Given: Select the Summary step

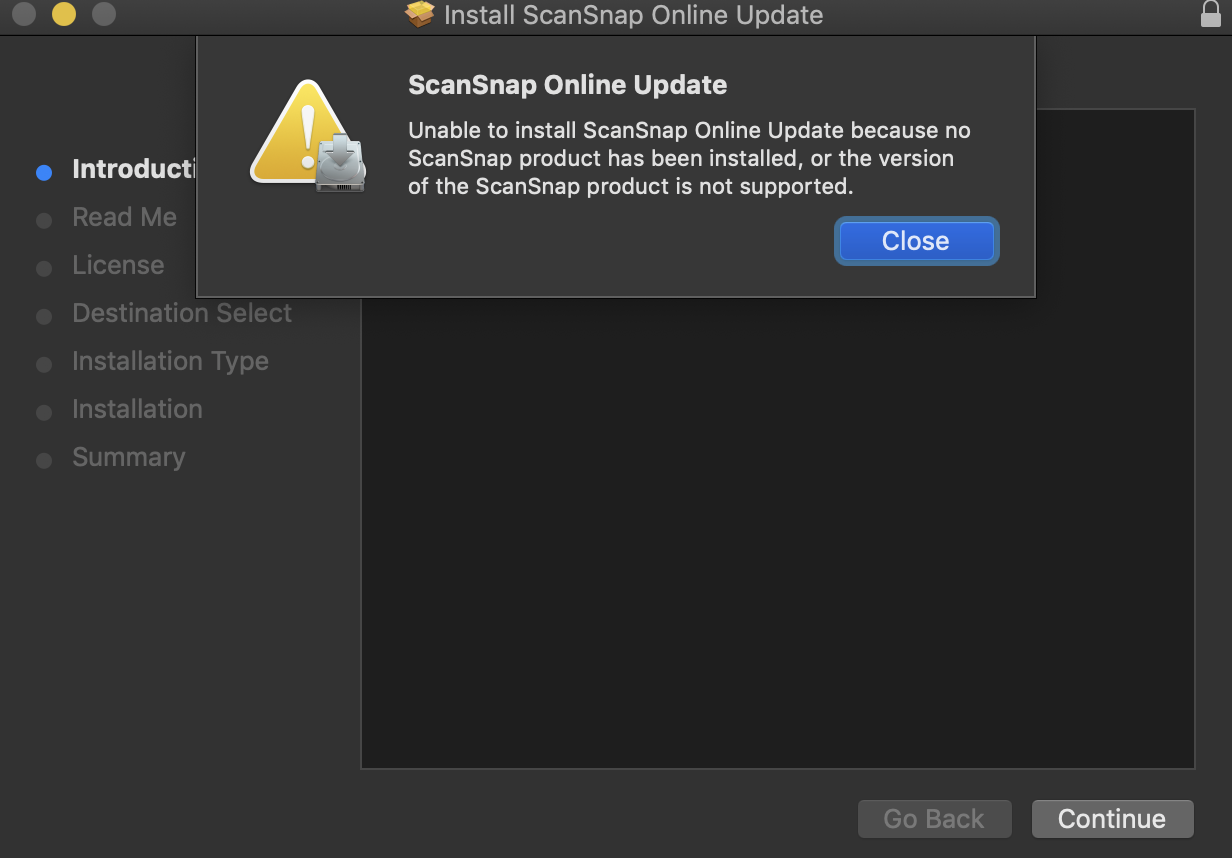Looking at the screenshot, I should (128, 457).
